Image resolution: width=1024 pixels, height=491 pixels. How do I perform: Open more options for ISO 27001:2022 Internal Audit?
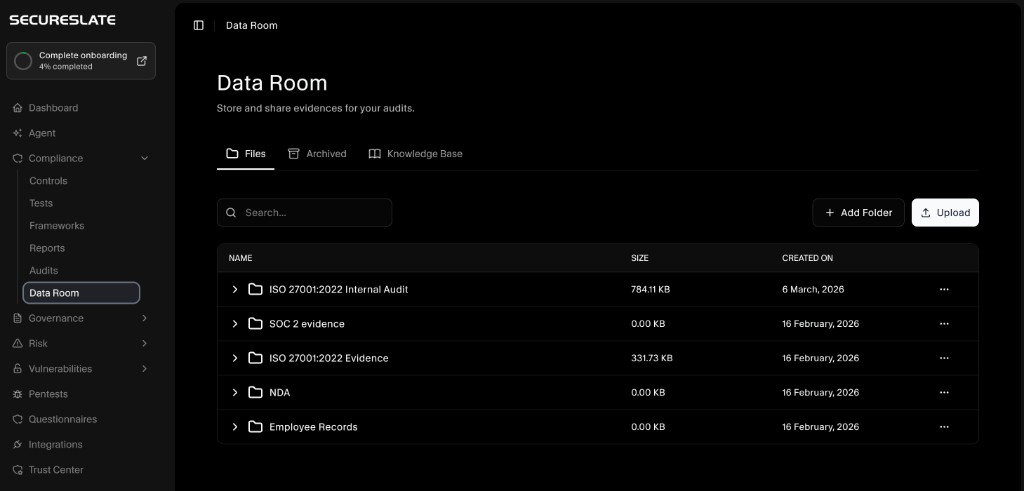944,289
